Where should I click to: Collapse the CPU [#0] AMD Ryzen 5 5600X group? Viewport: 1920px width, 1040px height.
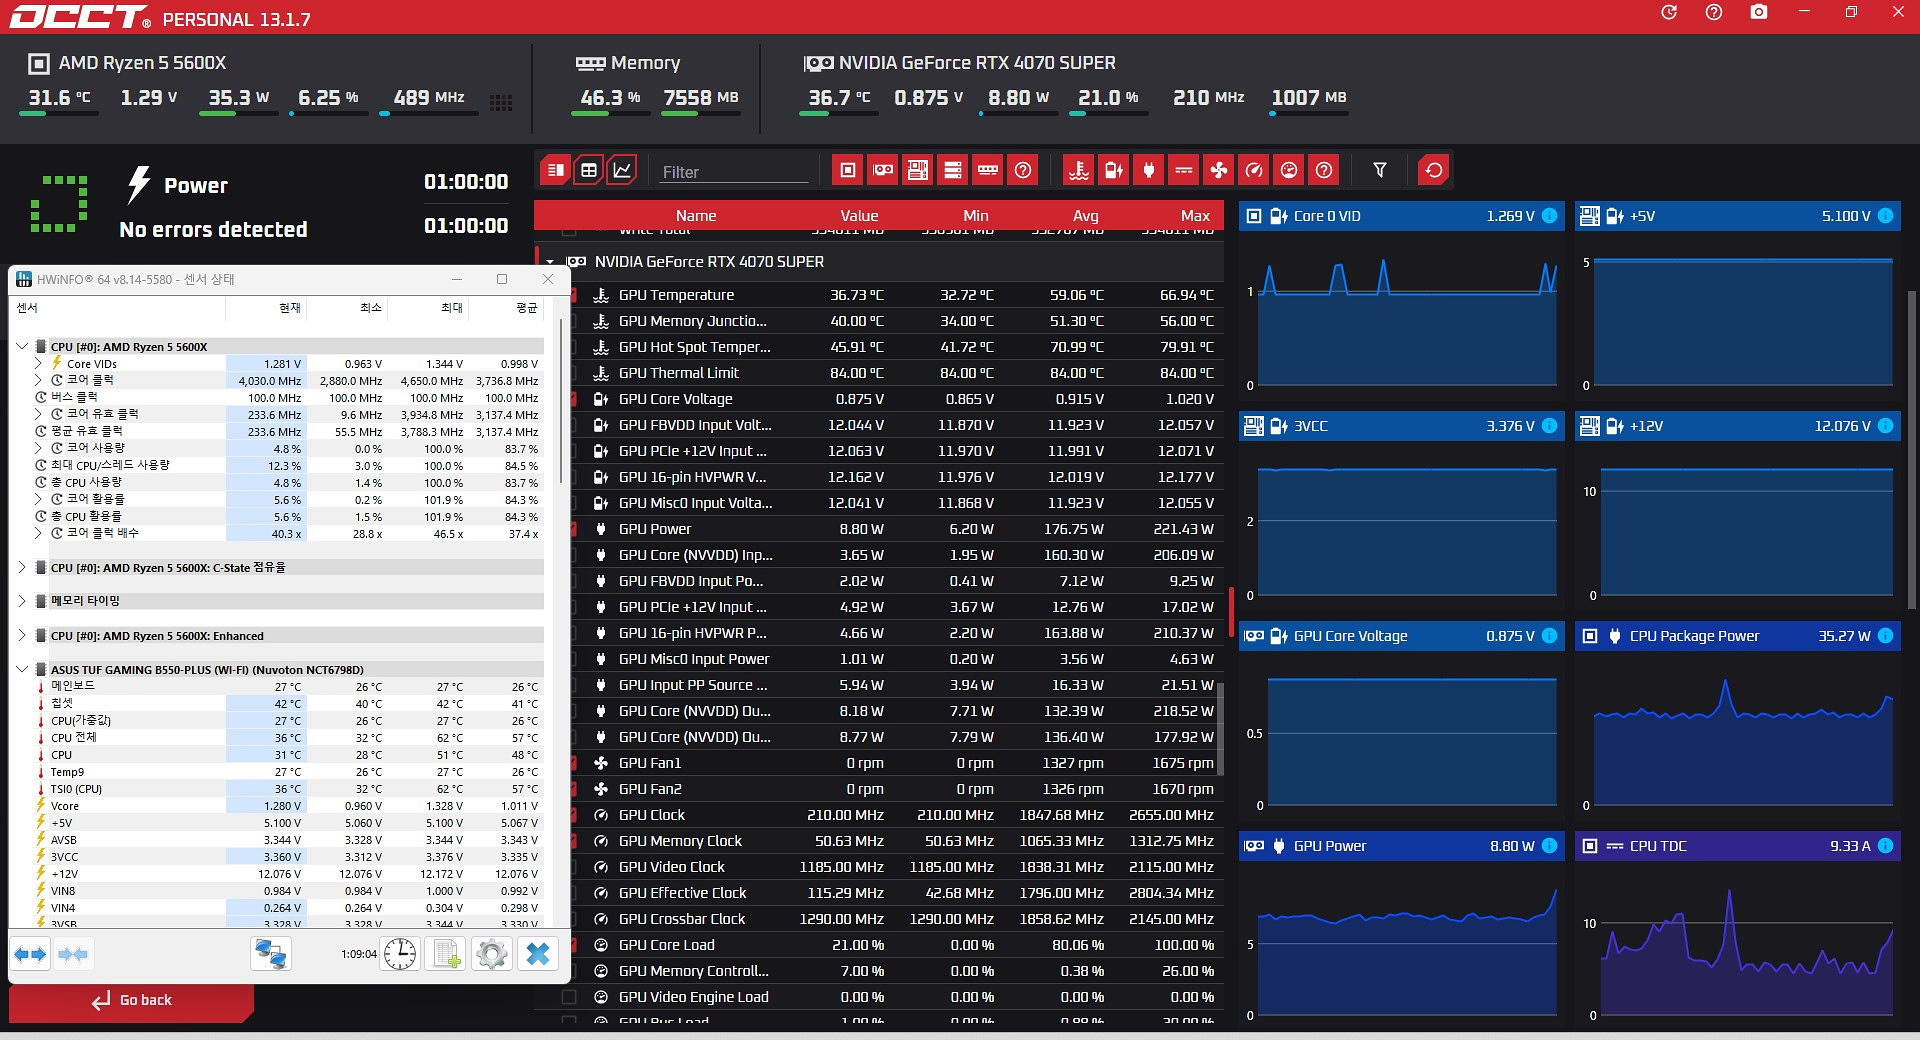click(22, 347)
